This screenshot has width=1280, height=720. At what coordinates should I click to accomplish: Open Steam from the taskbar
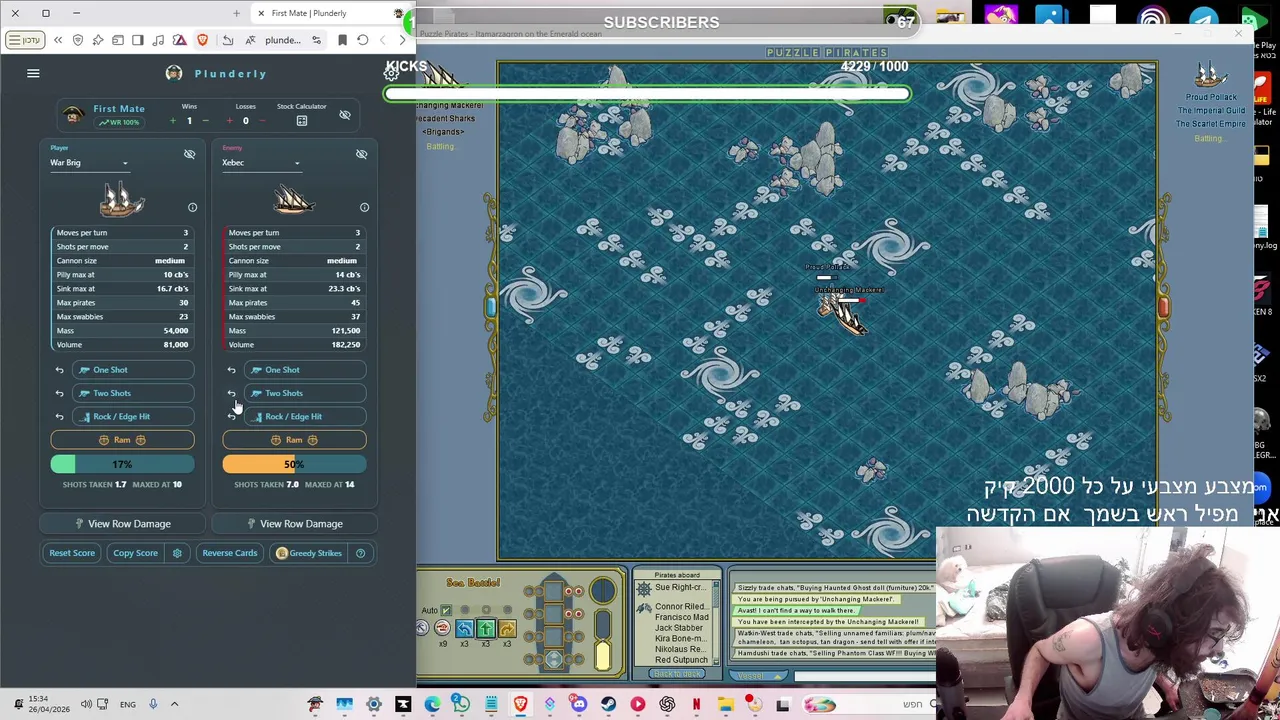tap(608, 705)
